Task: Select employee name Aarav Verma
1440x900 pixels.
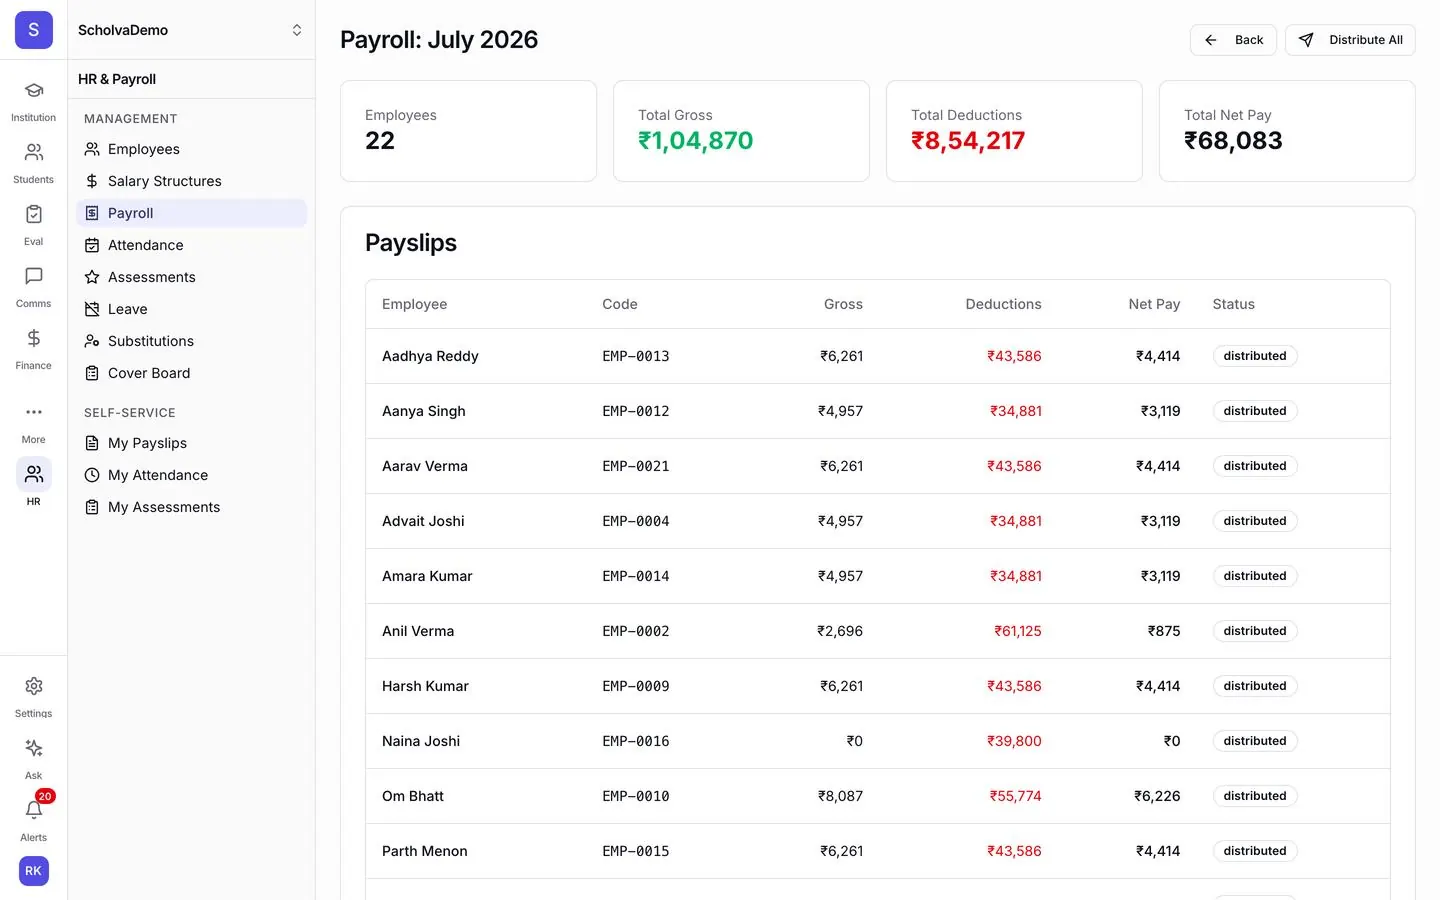Action: coord(425,466)
